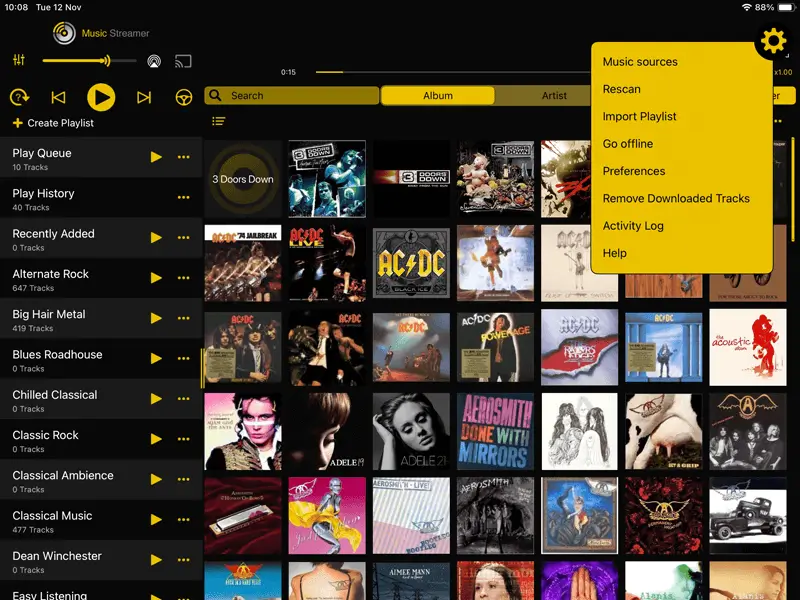Toggle album list view icon
This screenshot has width=800, height=600.
219,121
